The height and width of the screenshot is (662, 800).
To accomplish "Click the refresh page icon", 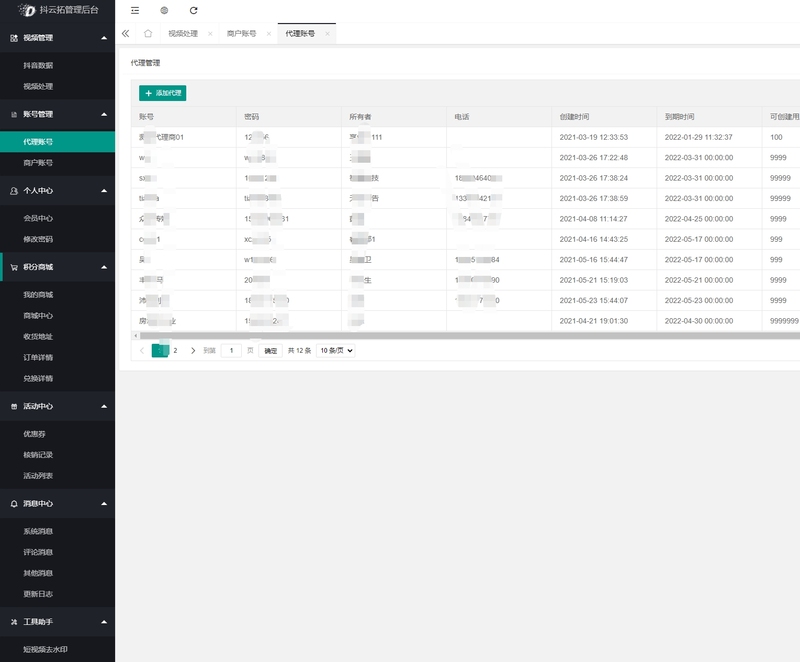I will tap(194, 10).
